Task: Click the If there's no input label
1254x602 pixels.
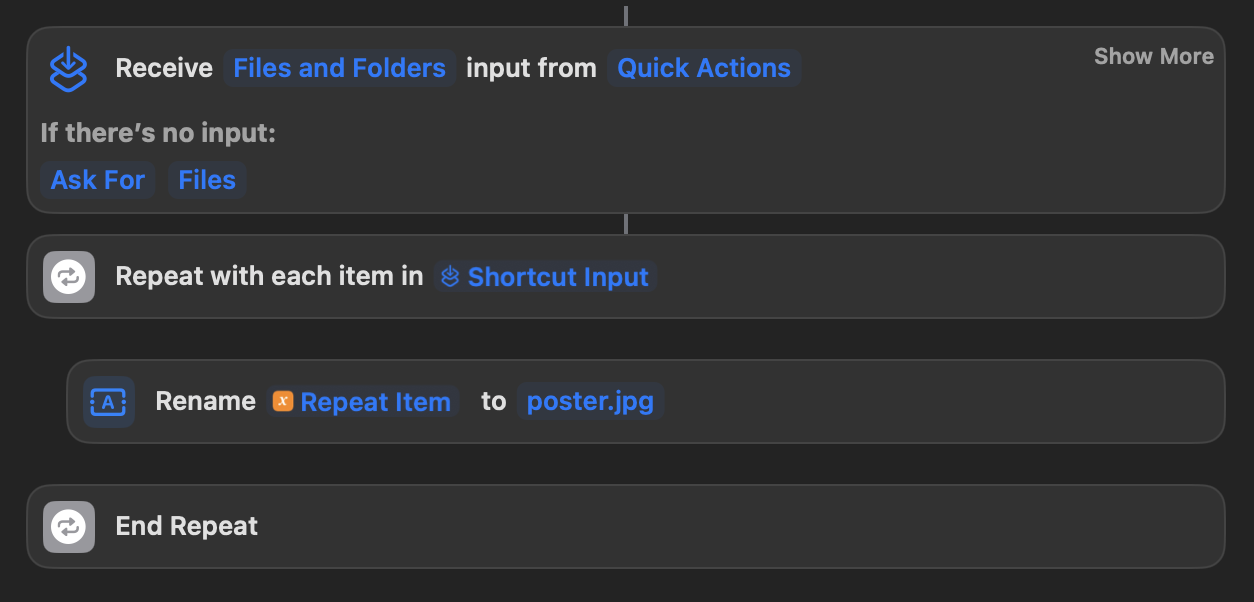Action: point(158,132)
